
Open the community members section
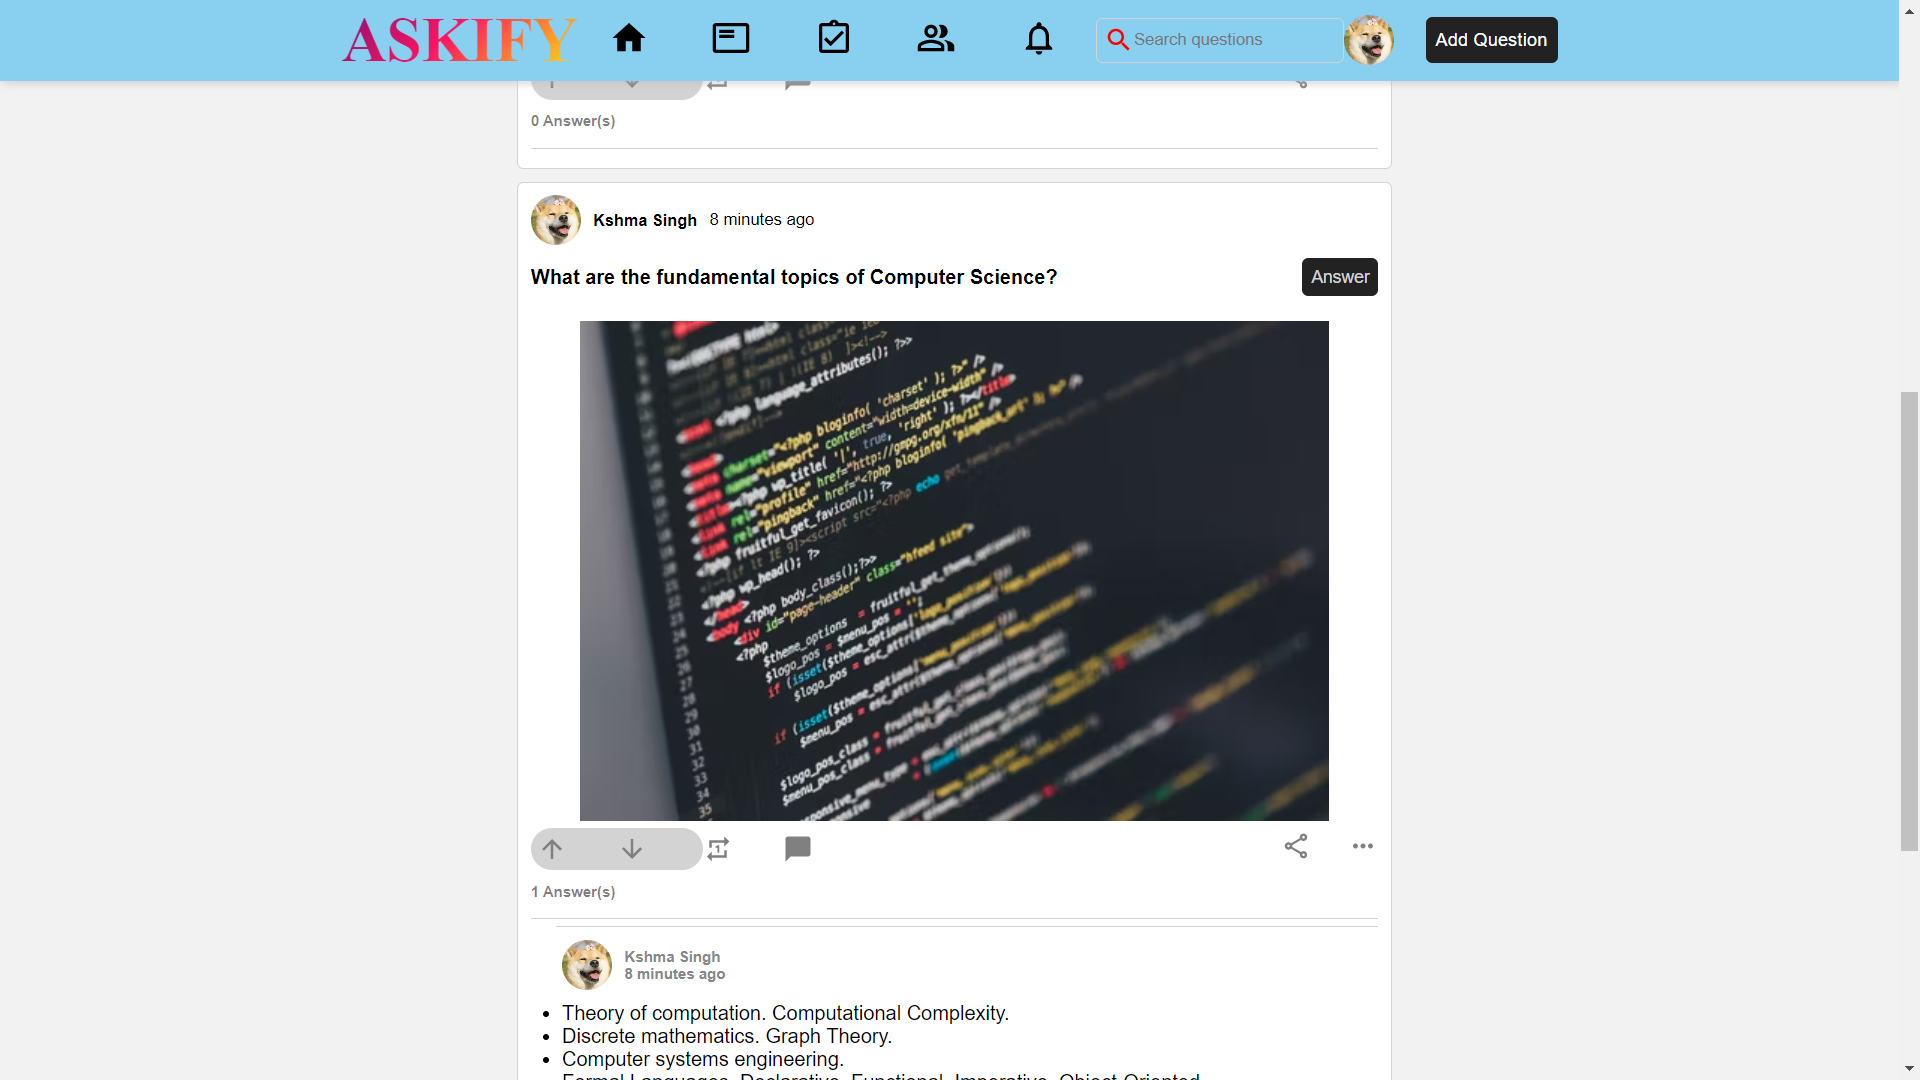click(934, 38)
